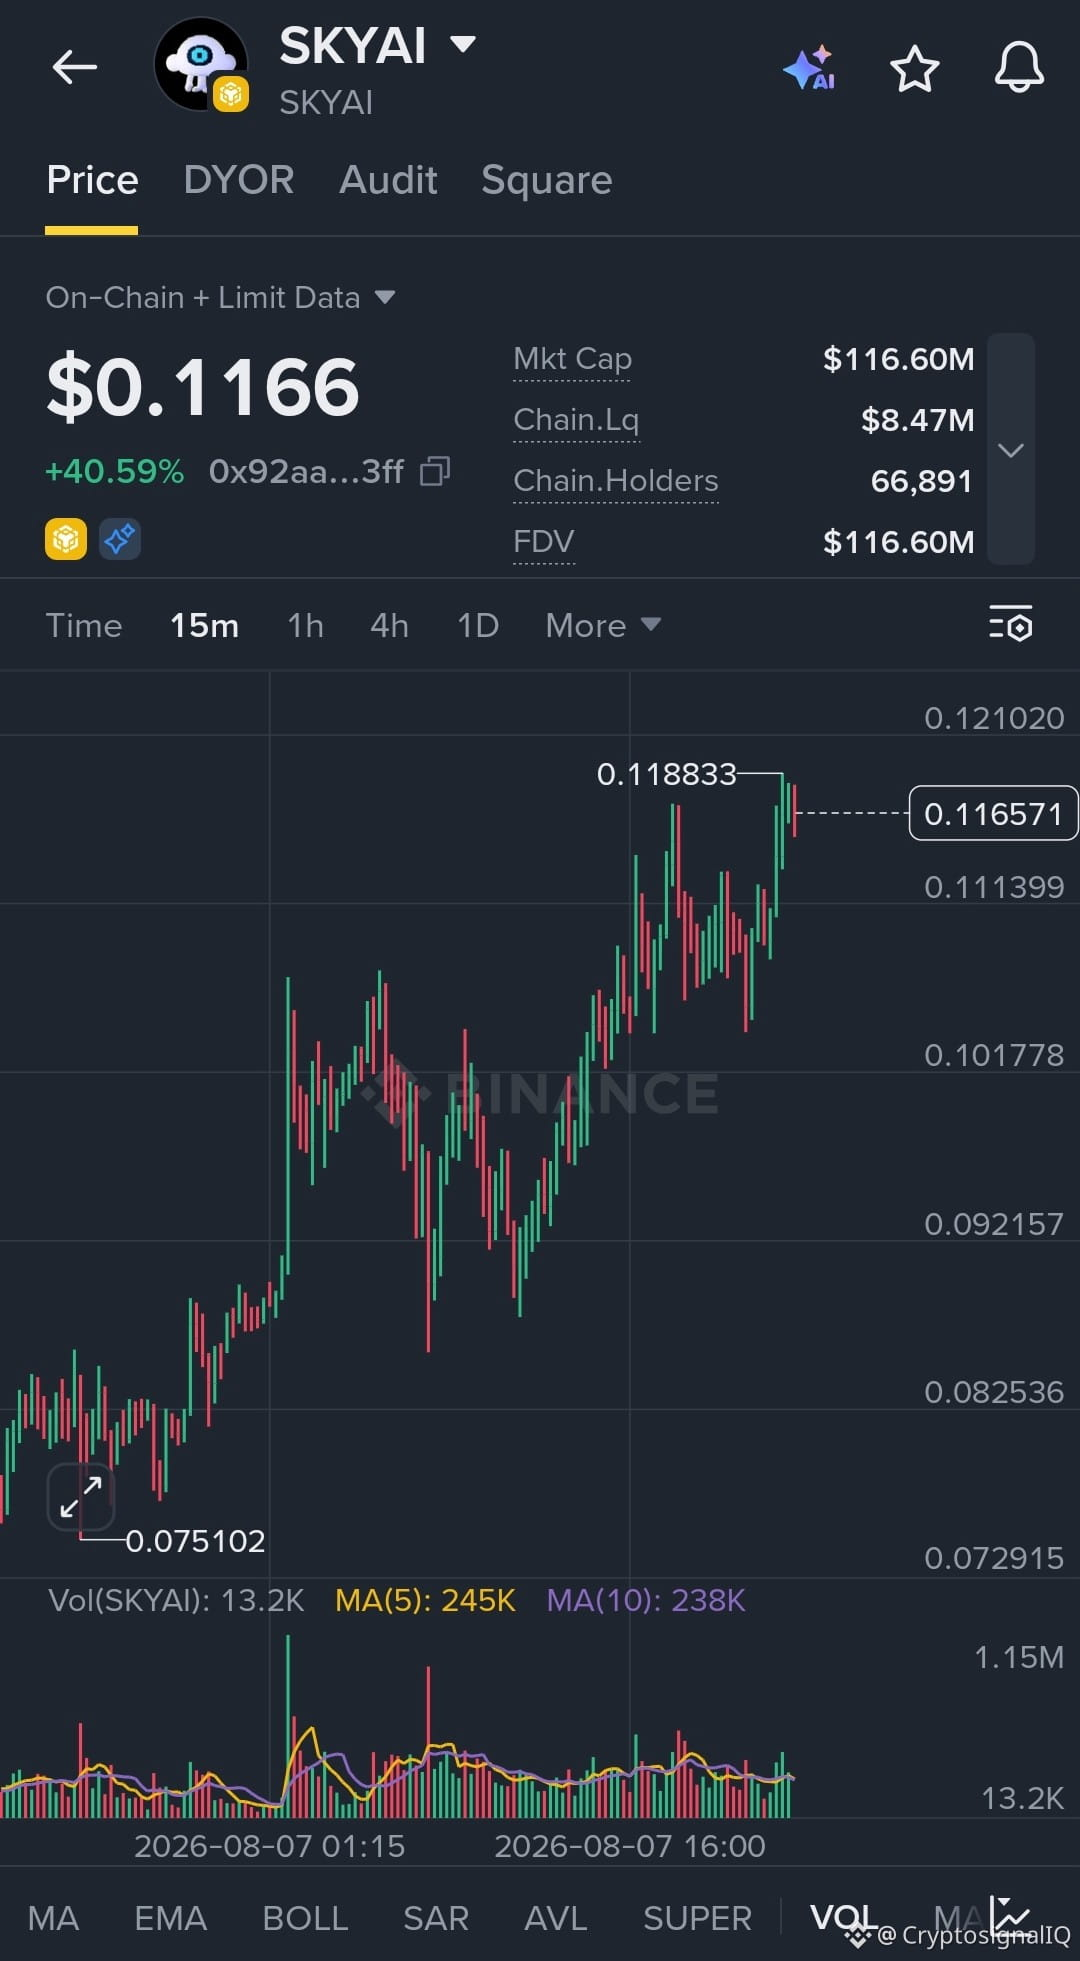This screenshot has height=1961, width=1080.
Task: Set a price alert with bell icon
Action: (1019, 68)
